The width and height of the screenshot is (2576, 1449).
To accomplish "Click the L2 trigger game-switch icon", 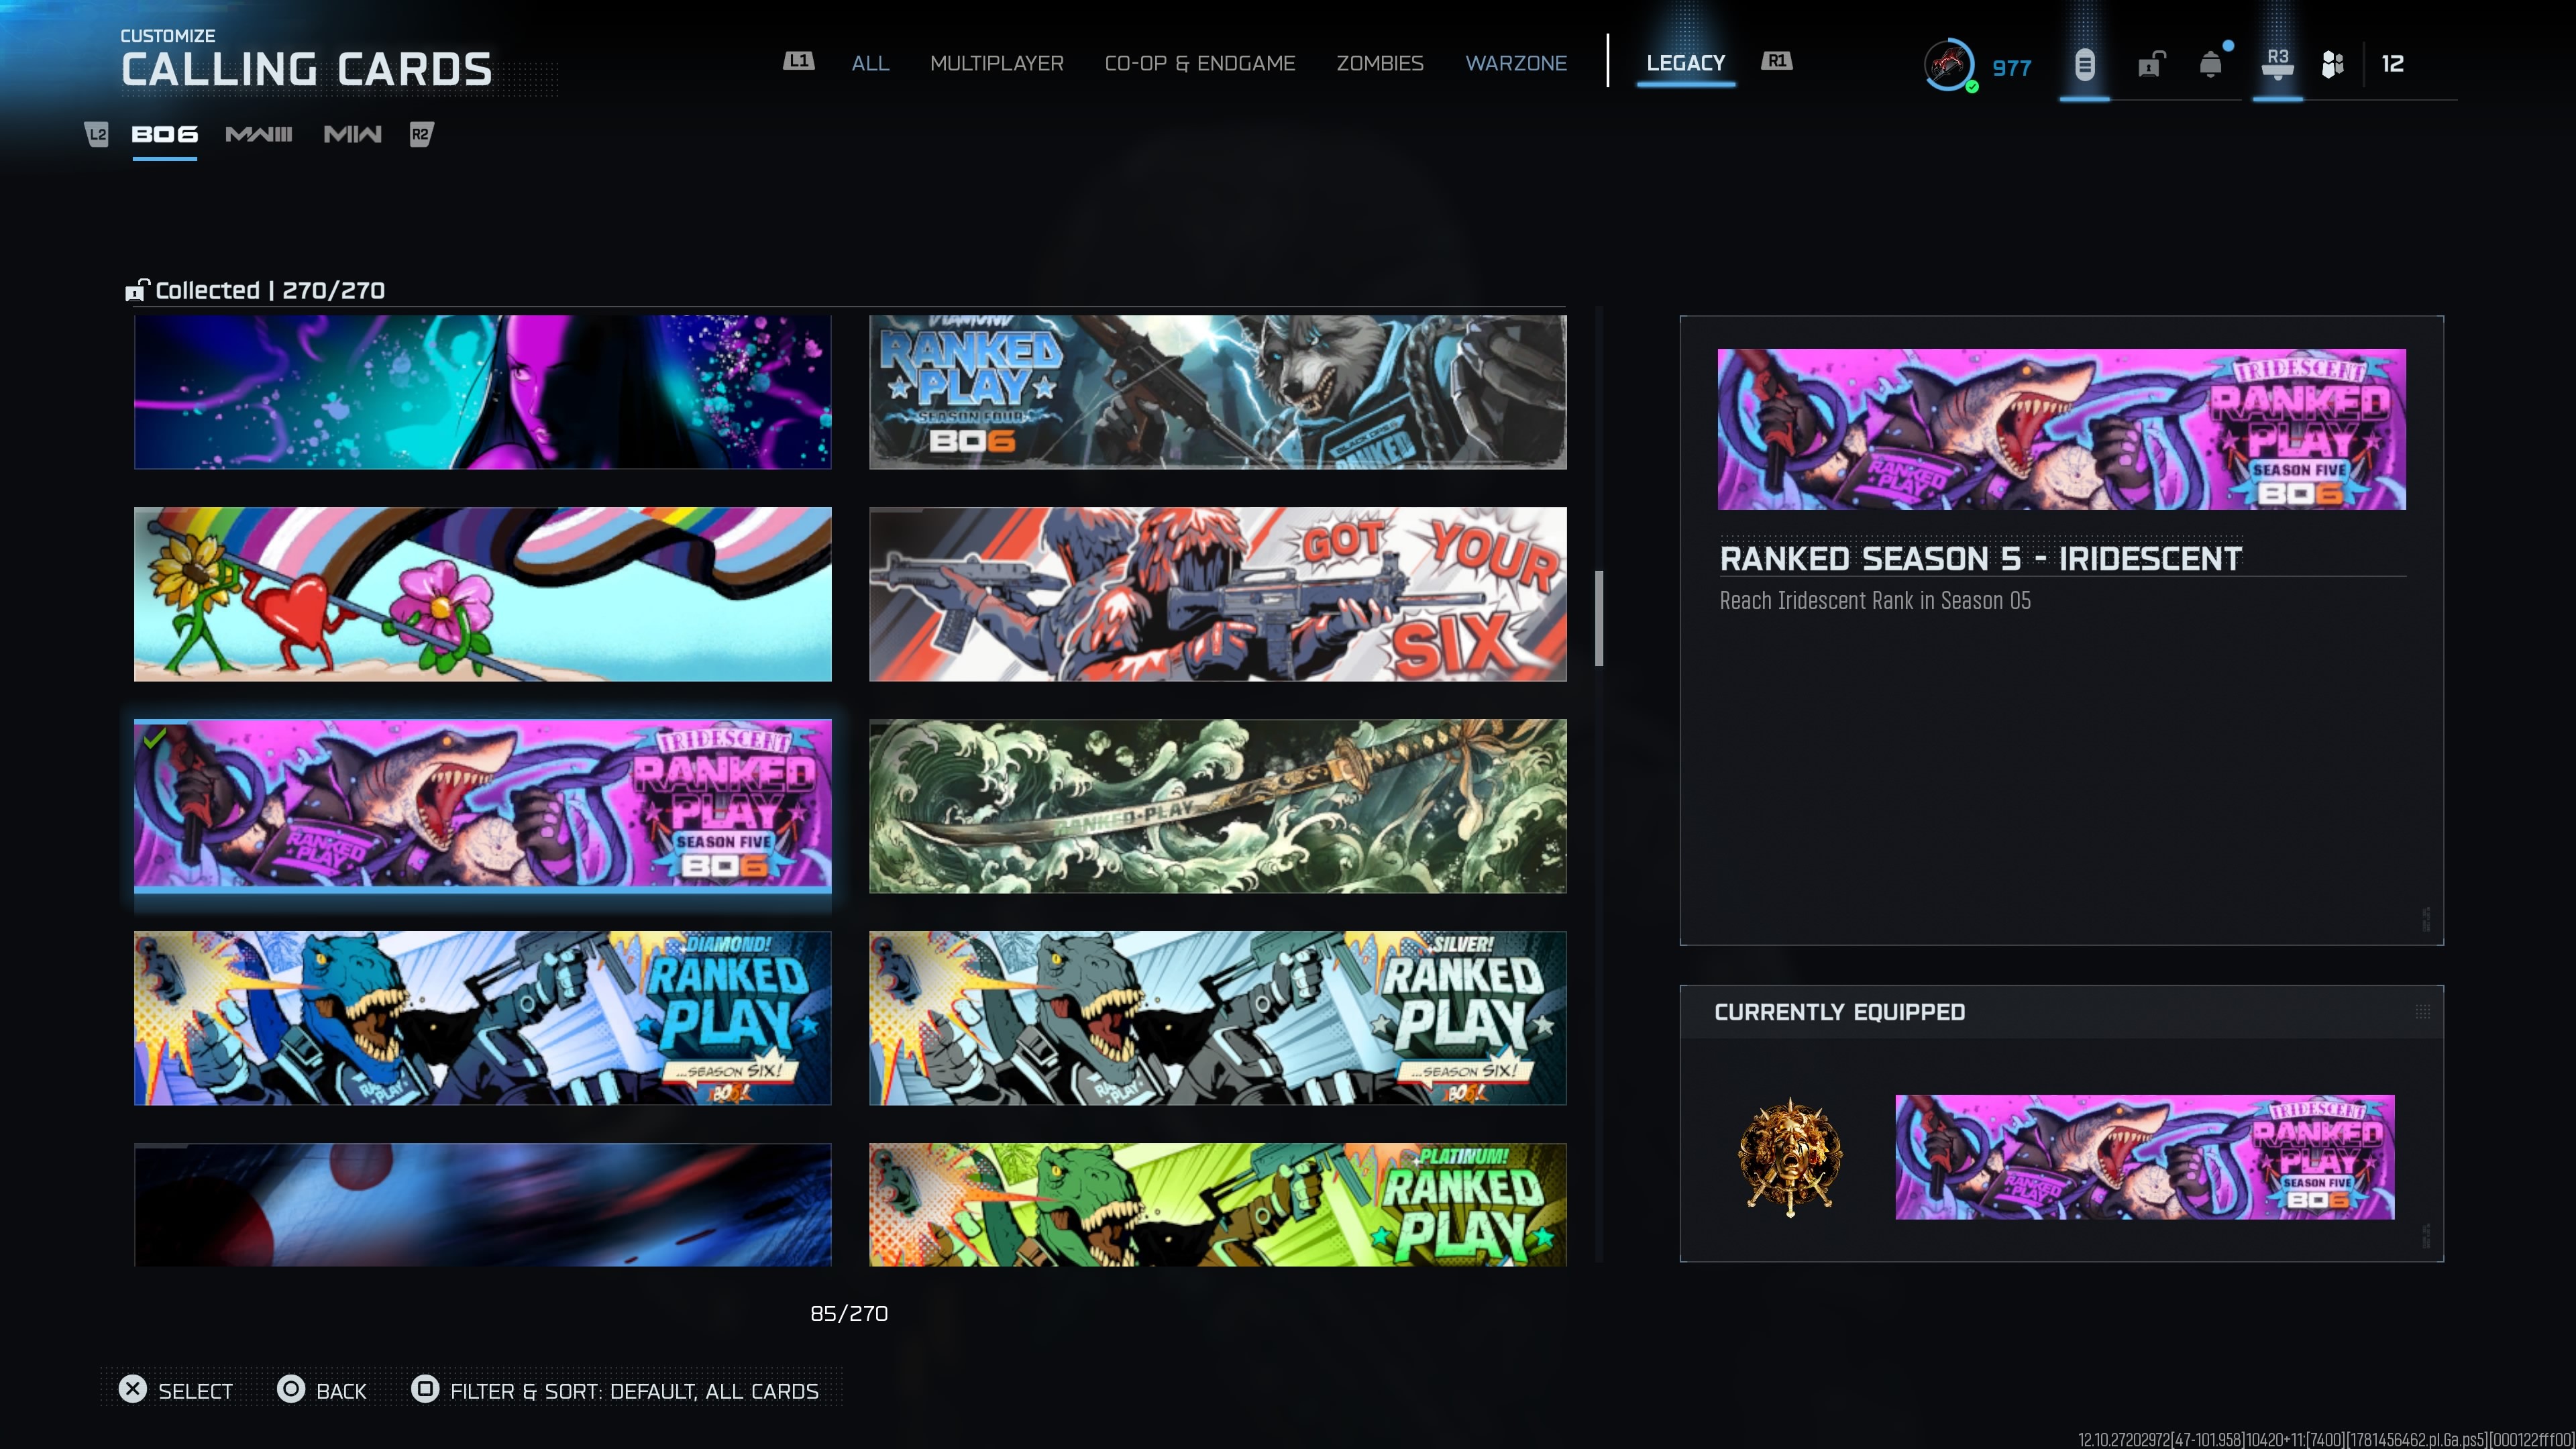I will [96, 134].
